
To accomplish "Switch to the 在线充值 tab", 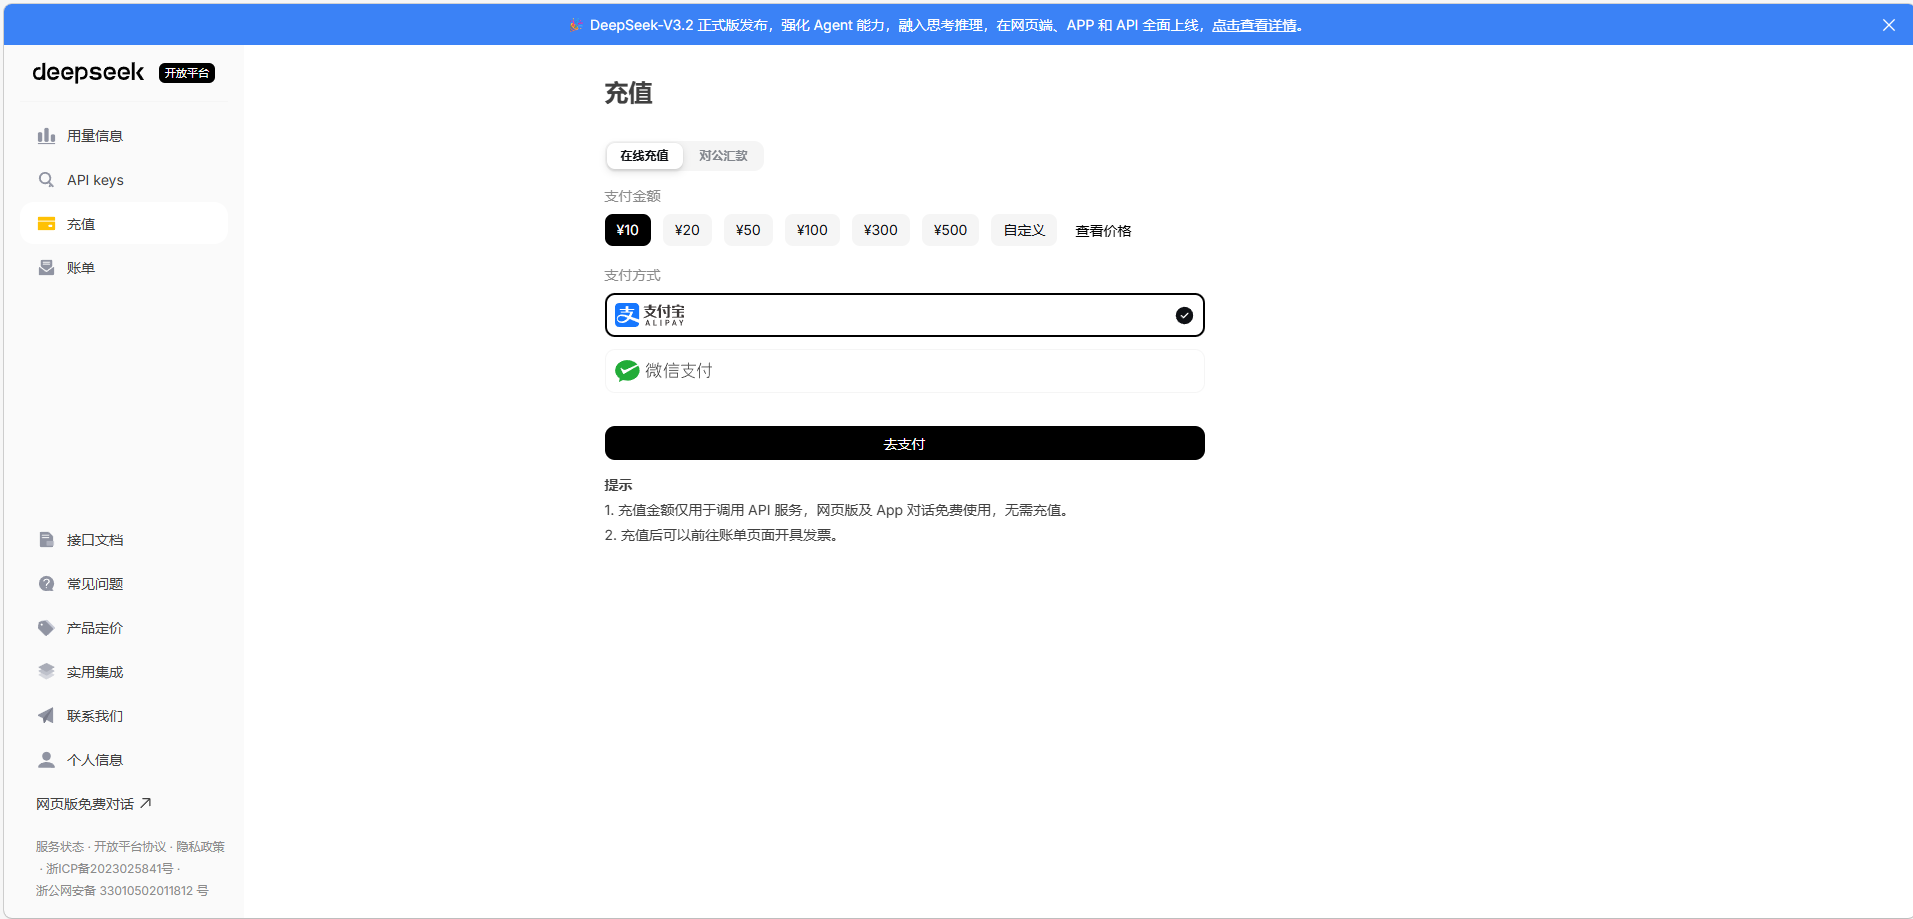I will tap(644, 156).
